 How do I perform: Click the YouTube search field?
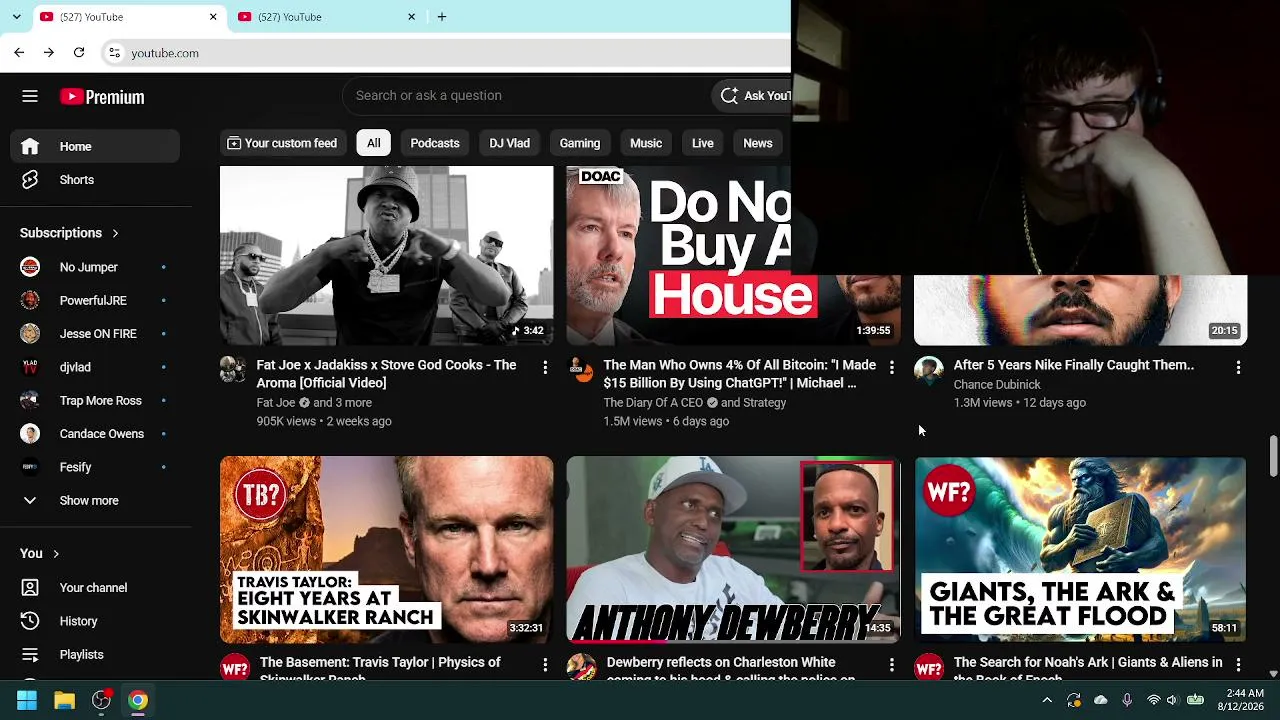(527, 96)
